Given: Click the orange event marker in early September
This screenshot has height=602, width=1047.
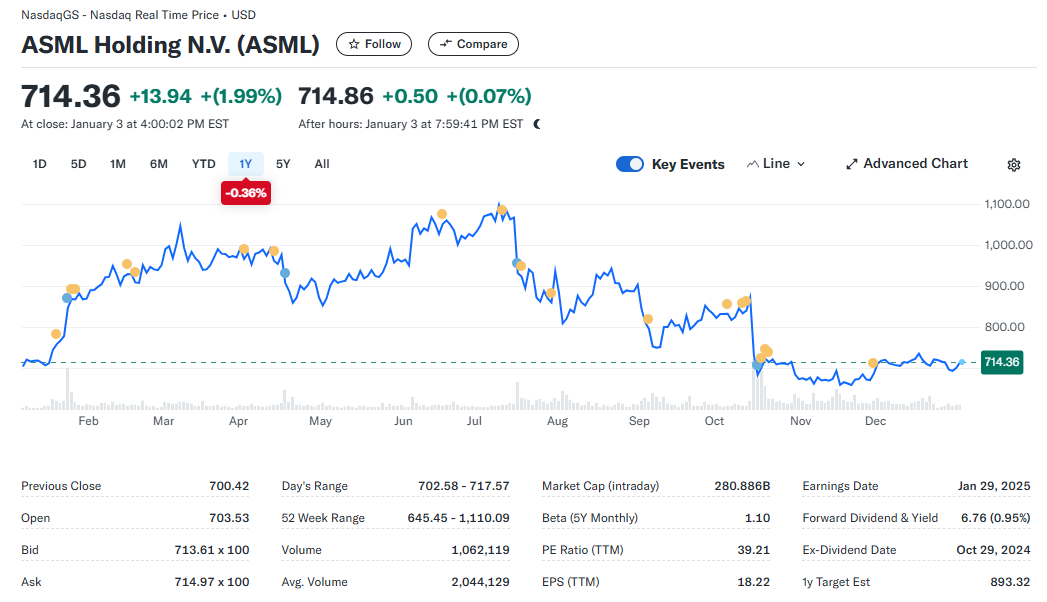Looking at the screenshot, I should coord(648,319).
